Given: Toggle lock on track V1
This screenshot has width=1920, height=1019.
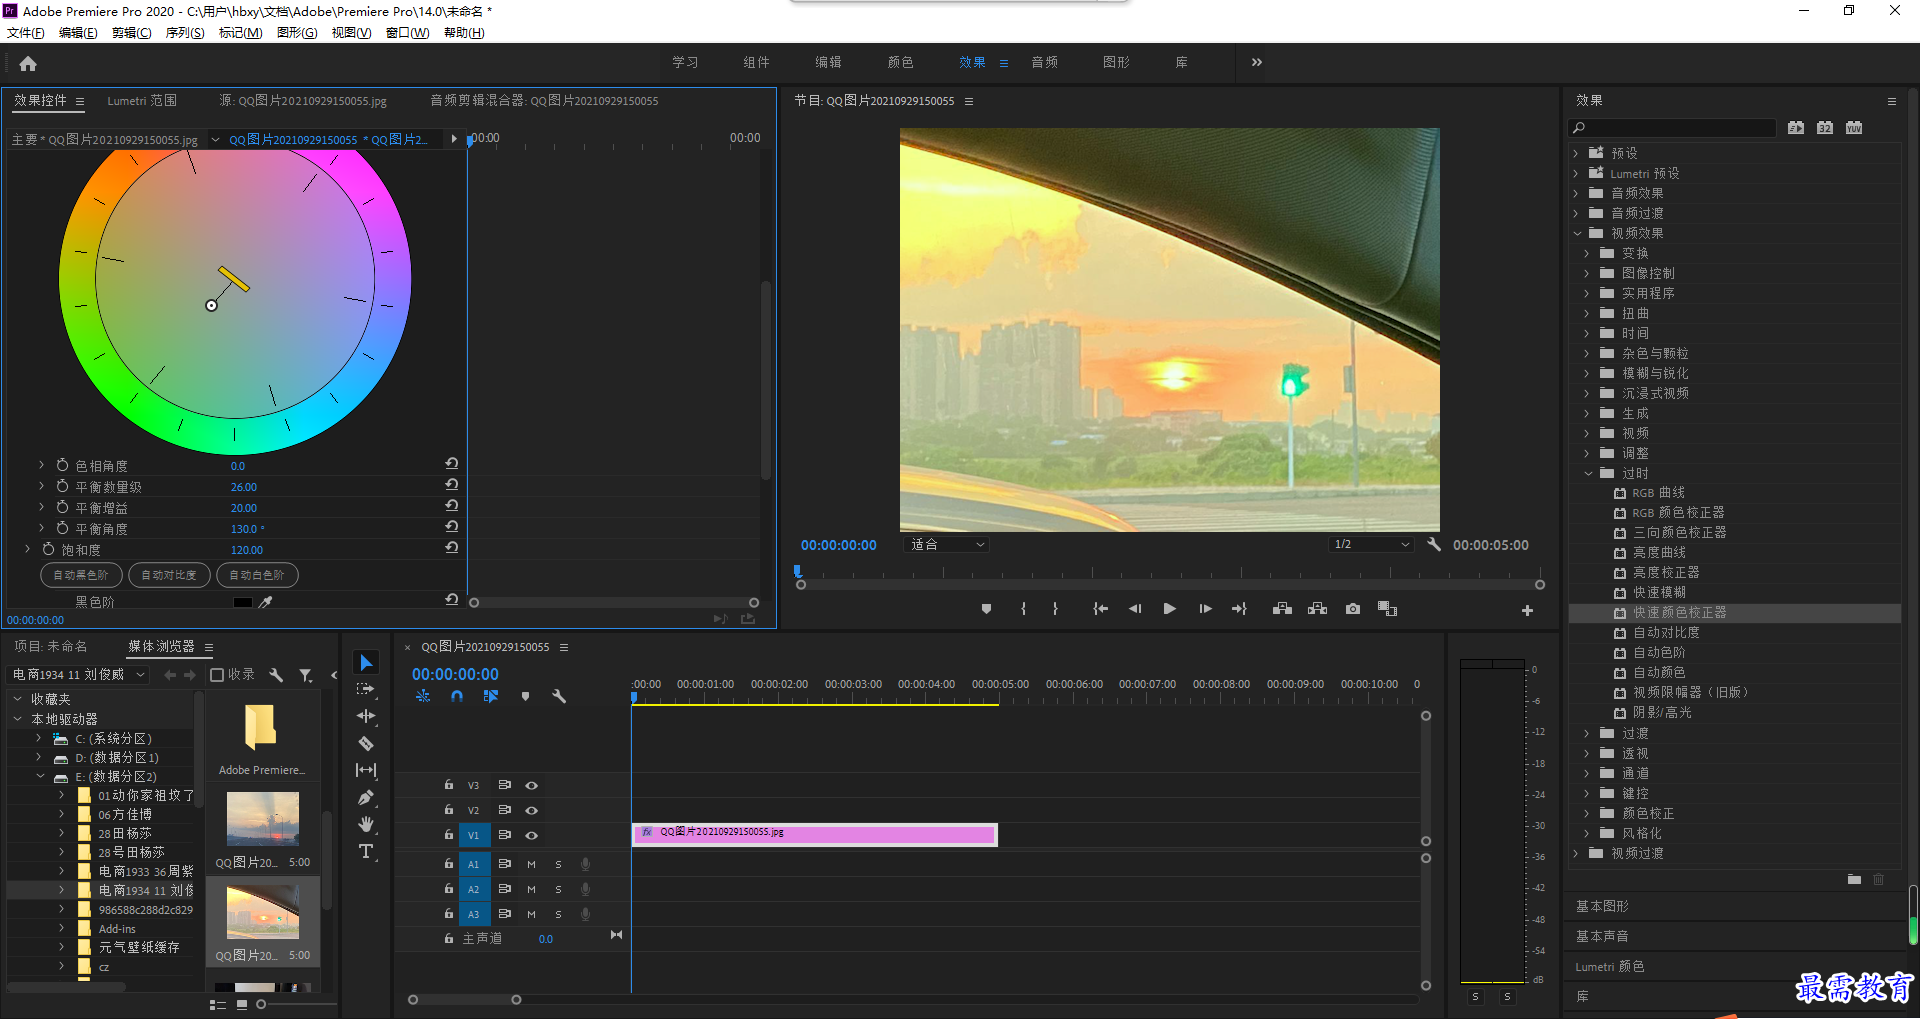Looking at the screenshot, I should click(x=449, y=835).
